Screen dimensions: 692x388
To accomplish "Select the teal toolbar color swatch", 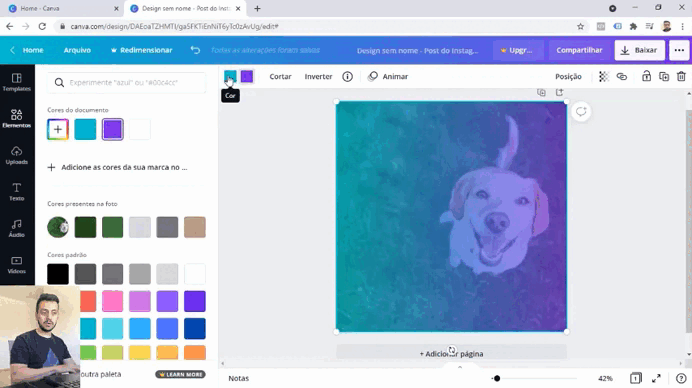I will 230,76.
